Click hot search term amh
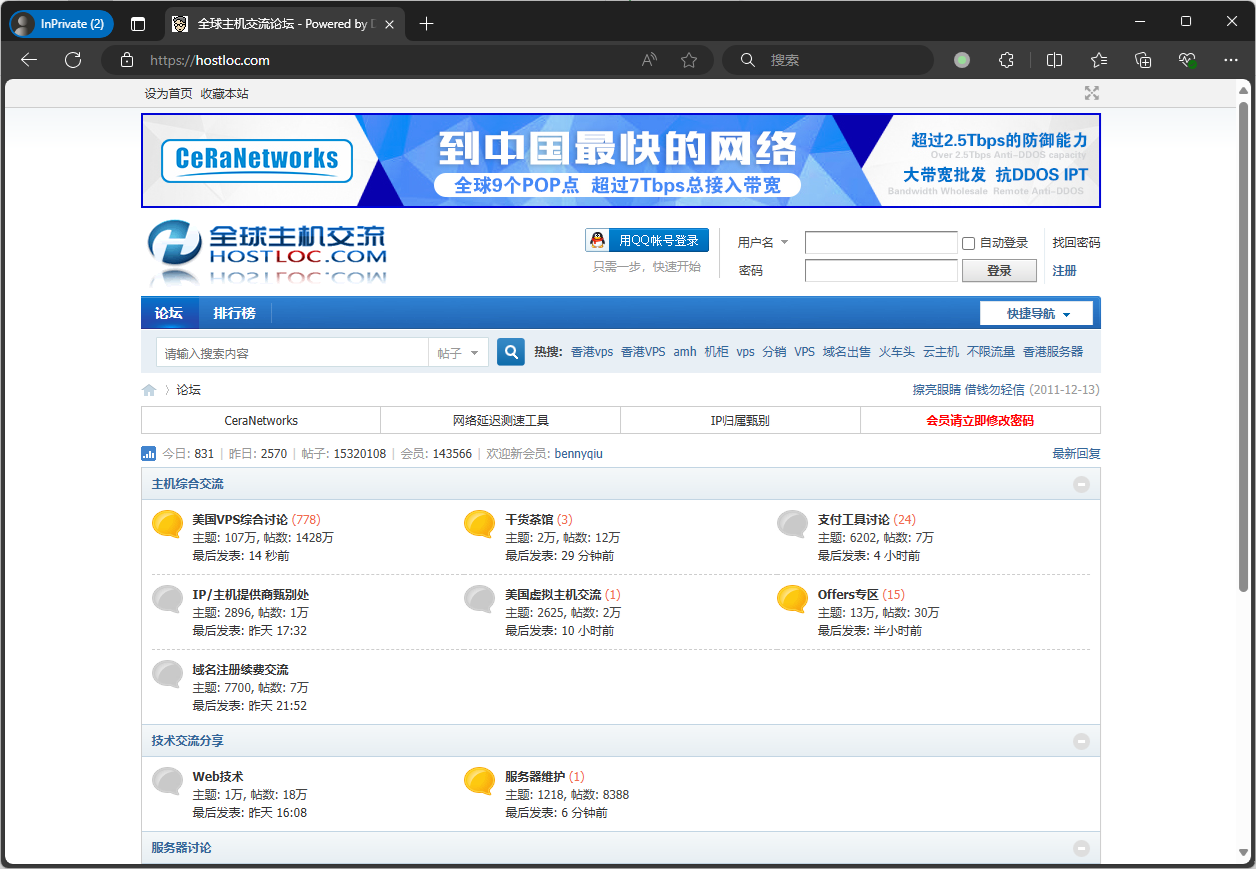This screenshot has height=869, width=1256. (685, 352)
